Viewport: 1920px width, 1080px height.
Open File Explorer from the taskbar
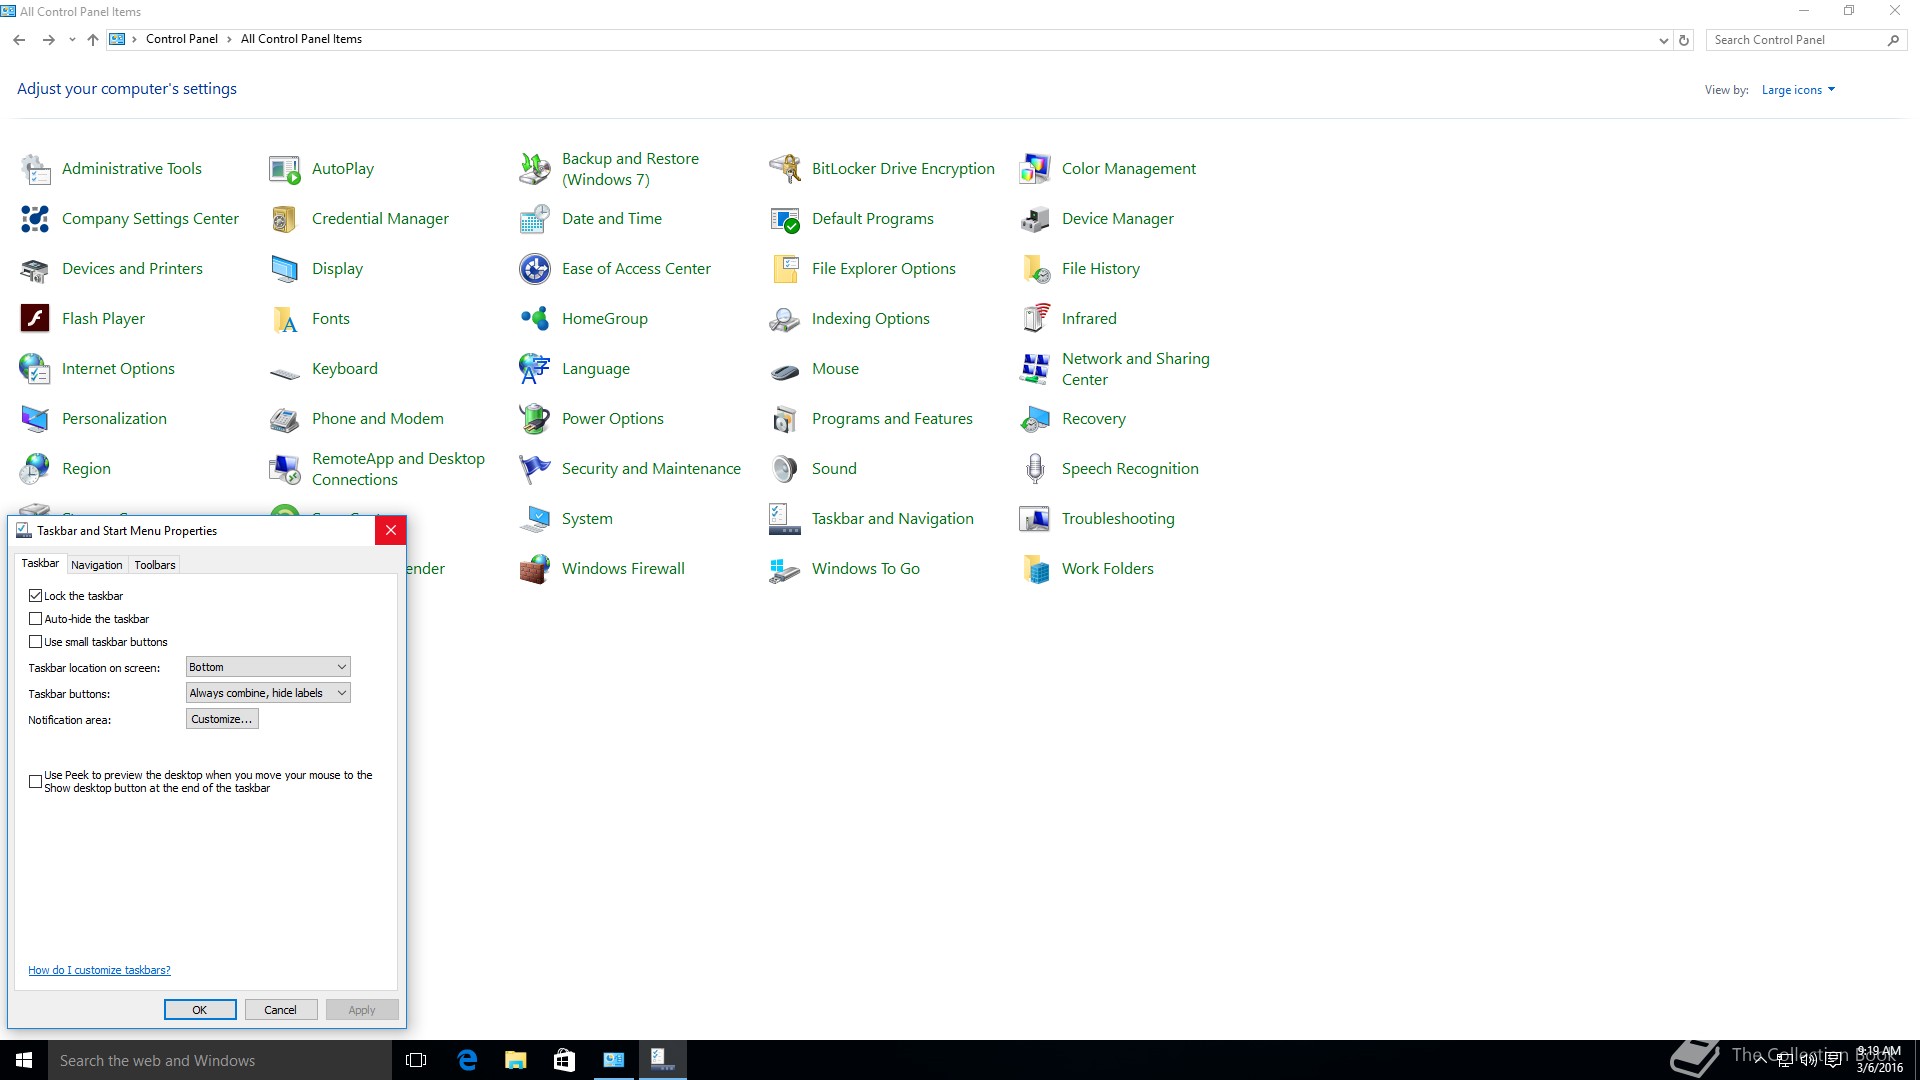coord(515,1060)
